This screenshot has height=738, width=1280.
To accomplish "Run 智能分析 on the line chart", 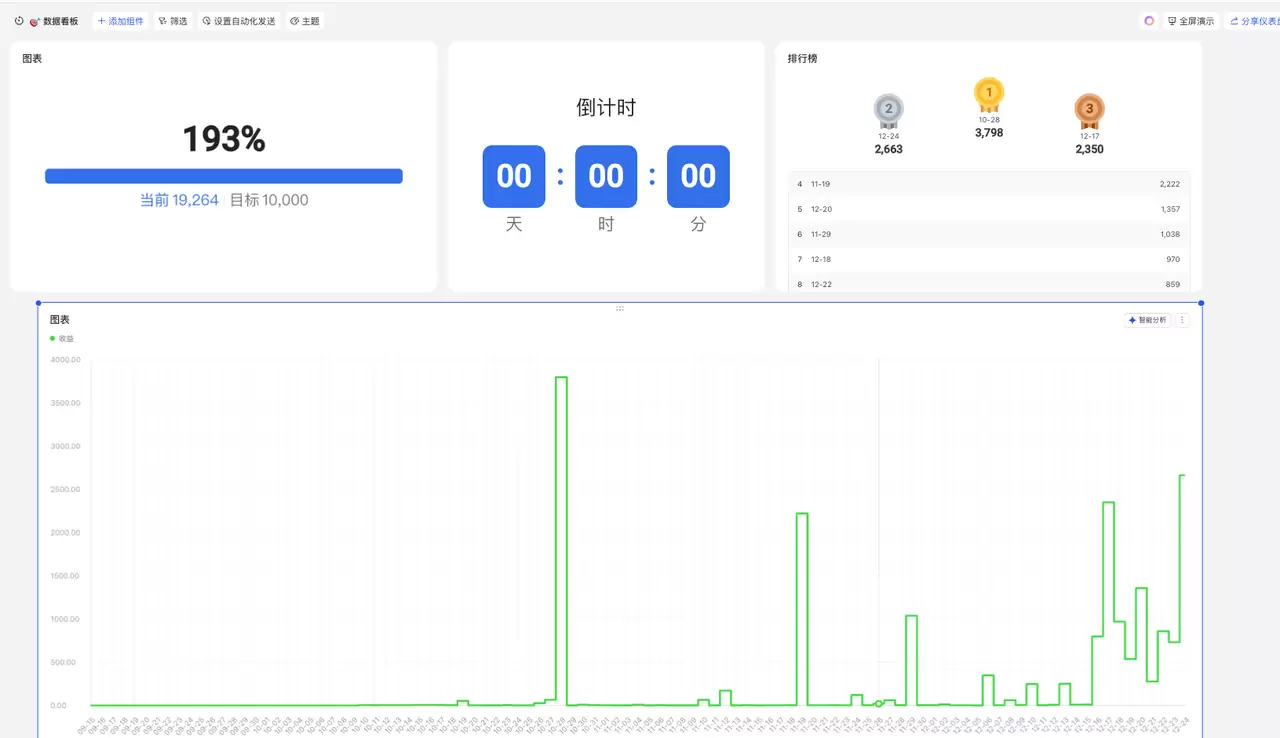I will (x=1147, y=320).
